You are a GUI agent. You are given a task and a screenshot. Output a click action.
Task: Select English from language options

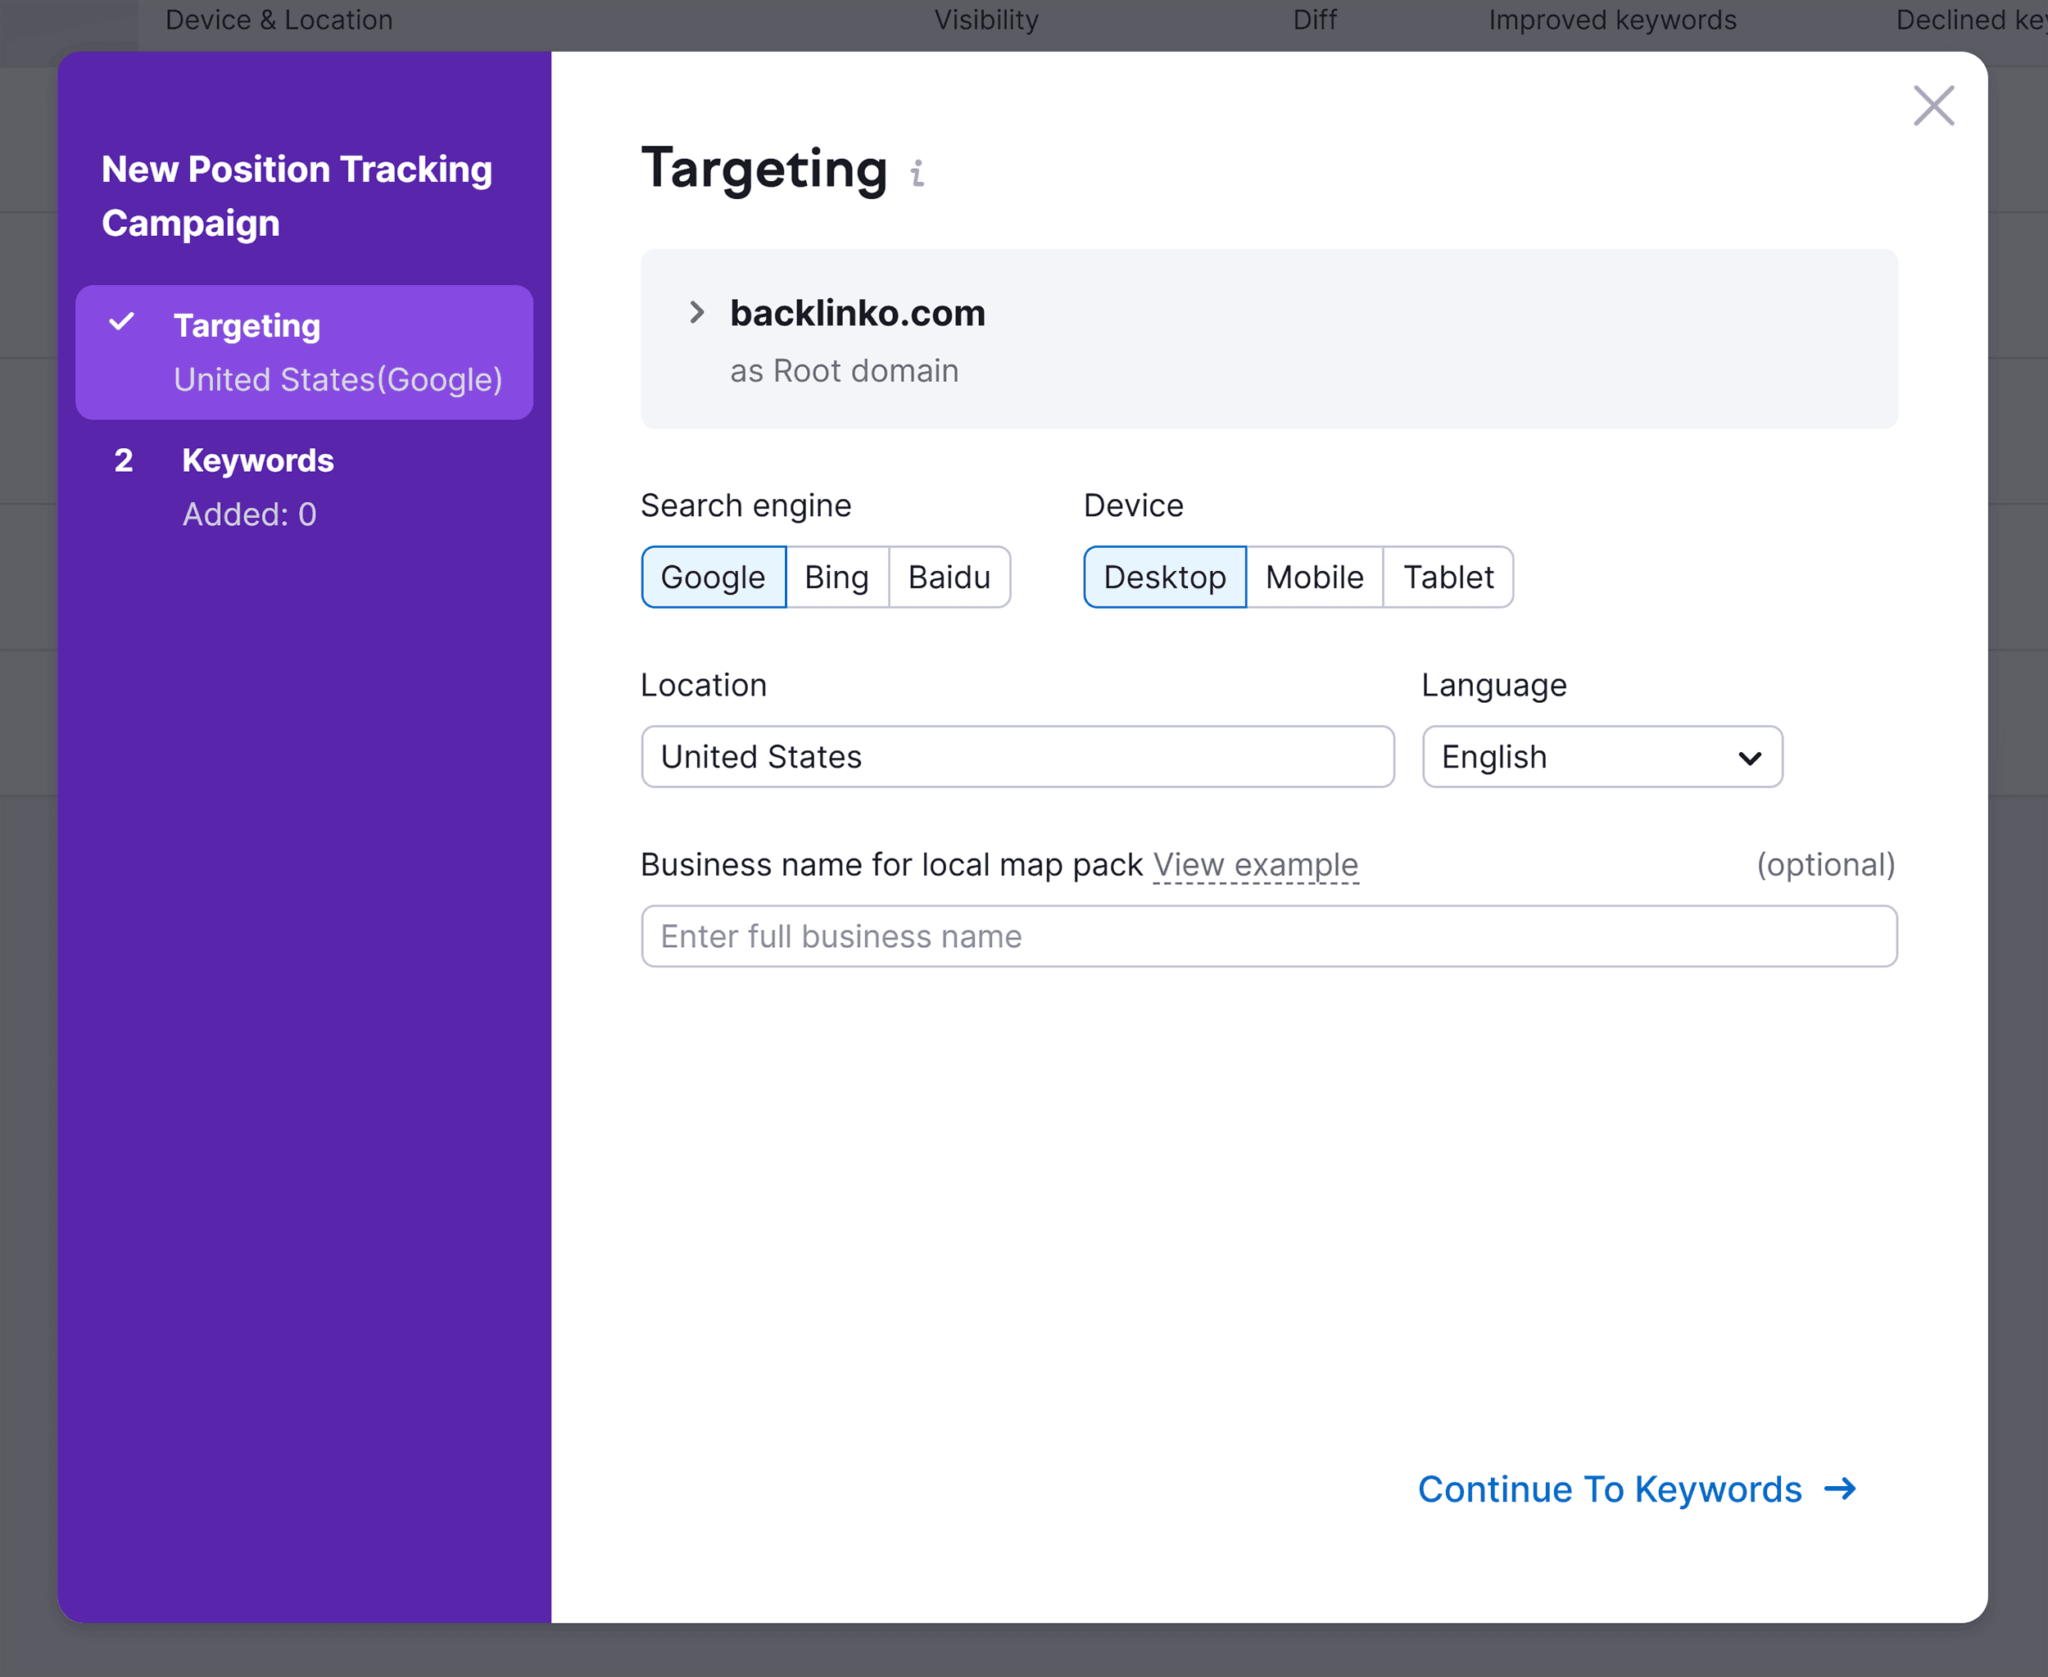1599,755
